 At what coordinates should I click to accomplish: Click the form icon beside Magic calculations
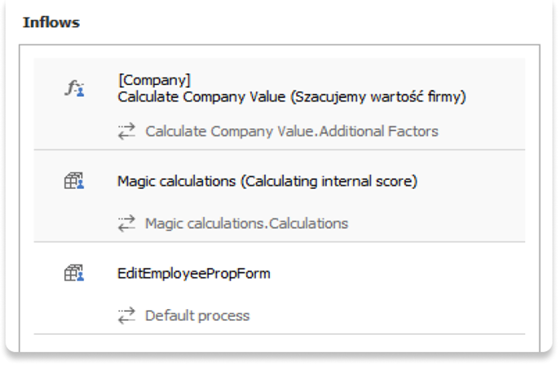coord(74,181)
